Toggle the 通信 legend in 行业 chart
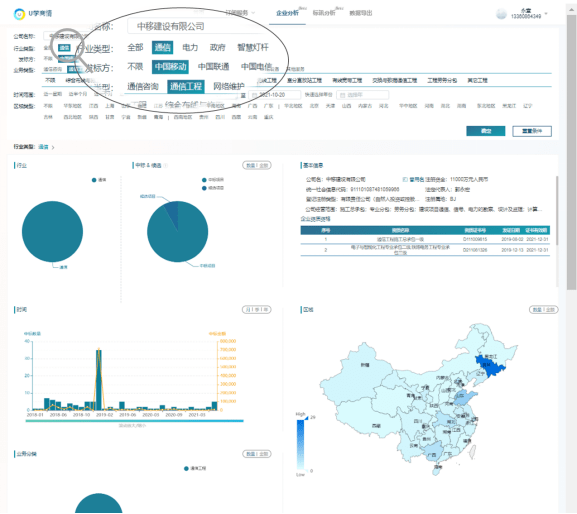This screenshot has width=577, height=514. click(99, 180)
